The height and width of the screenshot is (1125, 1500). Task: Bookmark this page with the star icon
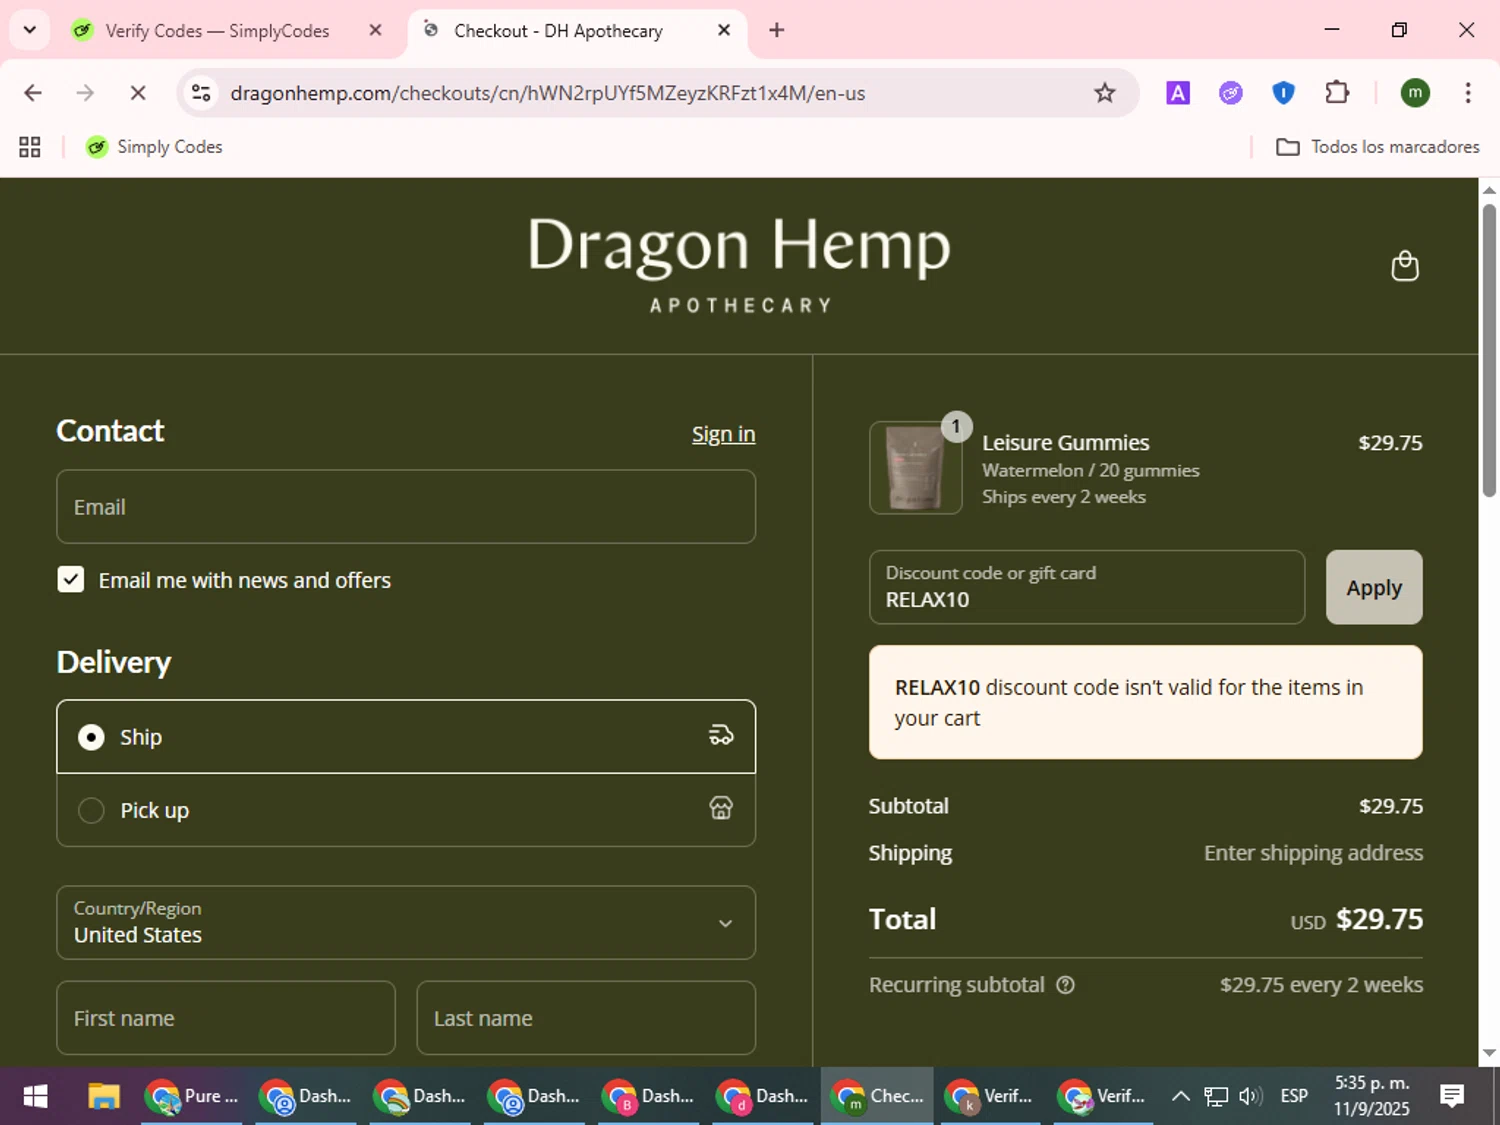(1104, 93)
